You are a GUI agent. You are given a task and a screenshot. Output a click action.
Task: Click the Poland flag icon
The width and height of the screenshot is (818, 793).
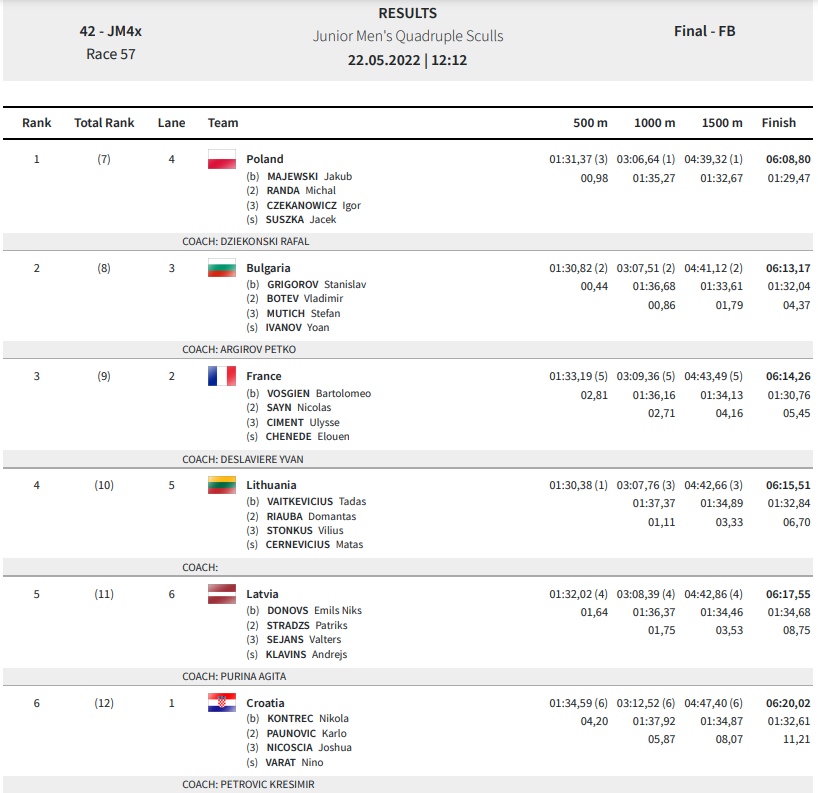coord(222,159)
